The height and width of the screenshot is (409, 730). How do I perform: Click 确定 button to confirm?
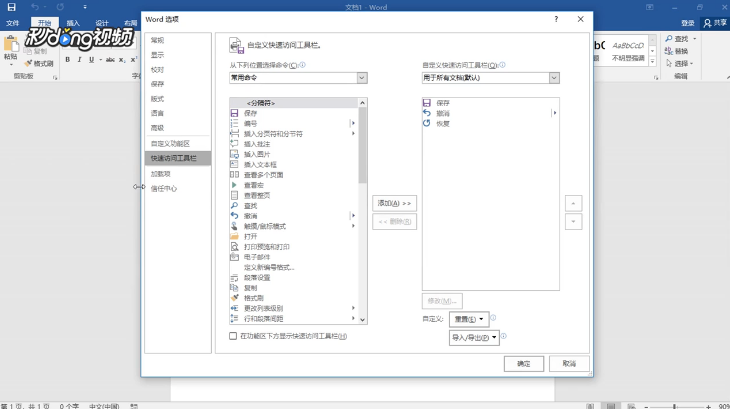pos(524,364)
